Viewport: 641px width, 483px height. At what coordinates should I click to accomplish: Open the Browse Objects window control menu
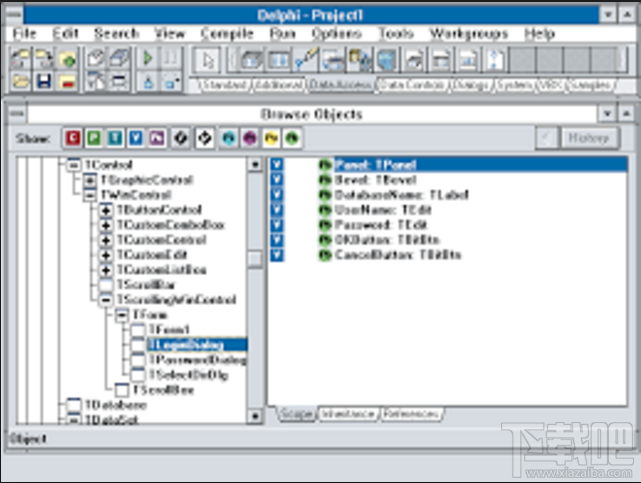pos(17,114)
